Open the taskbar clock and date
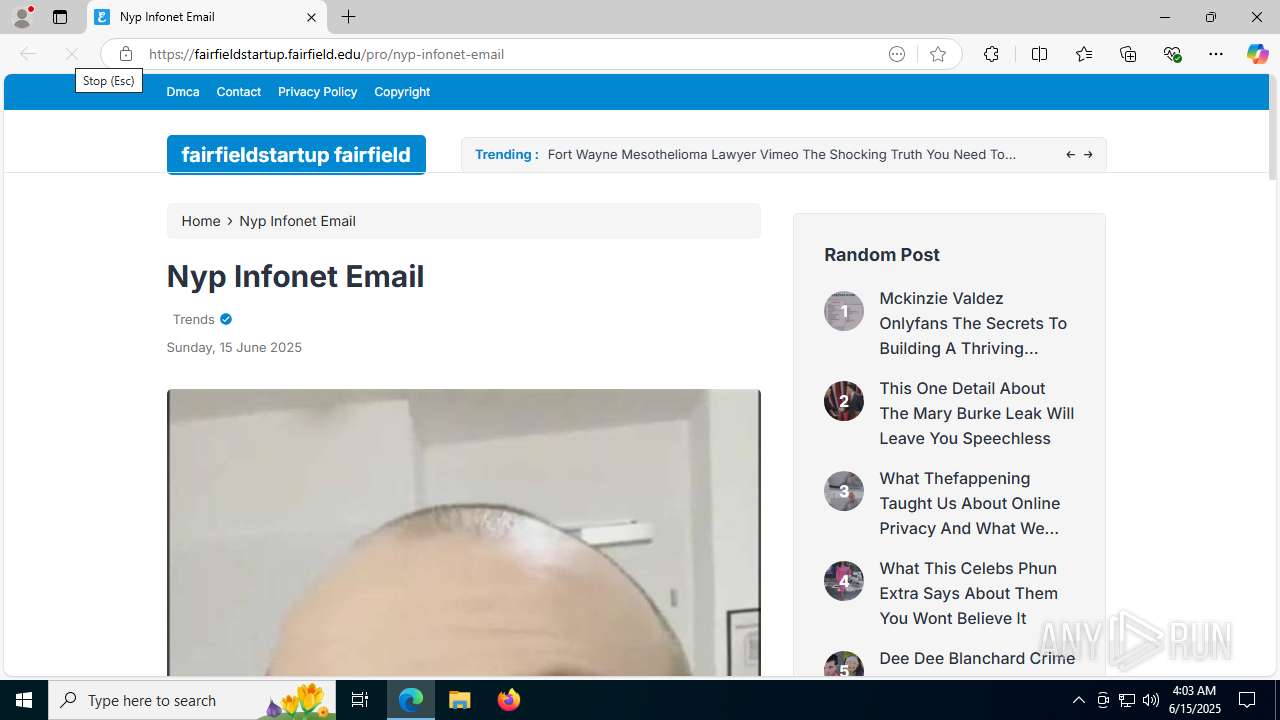The image size is (1280, 720). point(1194,700)
